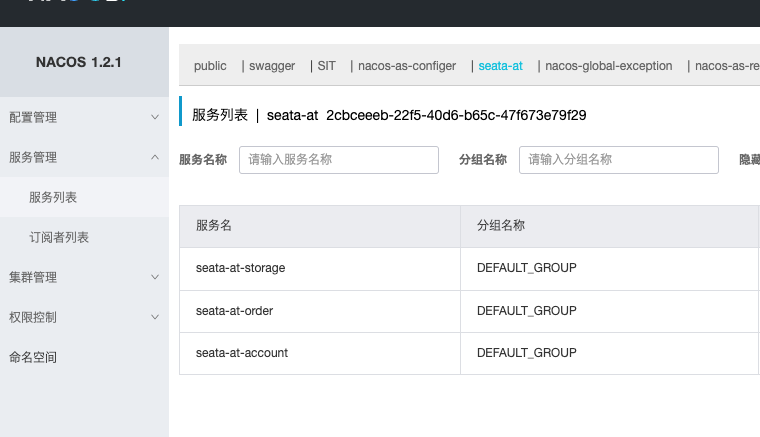Open the nacos-global-exception namespace tab
The height and width of the screenshot is (437, 760).
point(609,66)
